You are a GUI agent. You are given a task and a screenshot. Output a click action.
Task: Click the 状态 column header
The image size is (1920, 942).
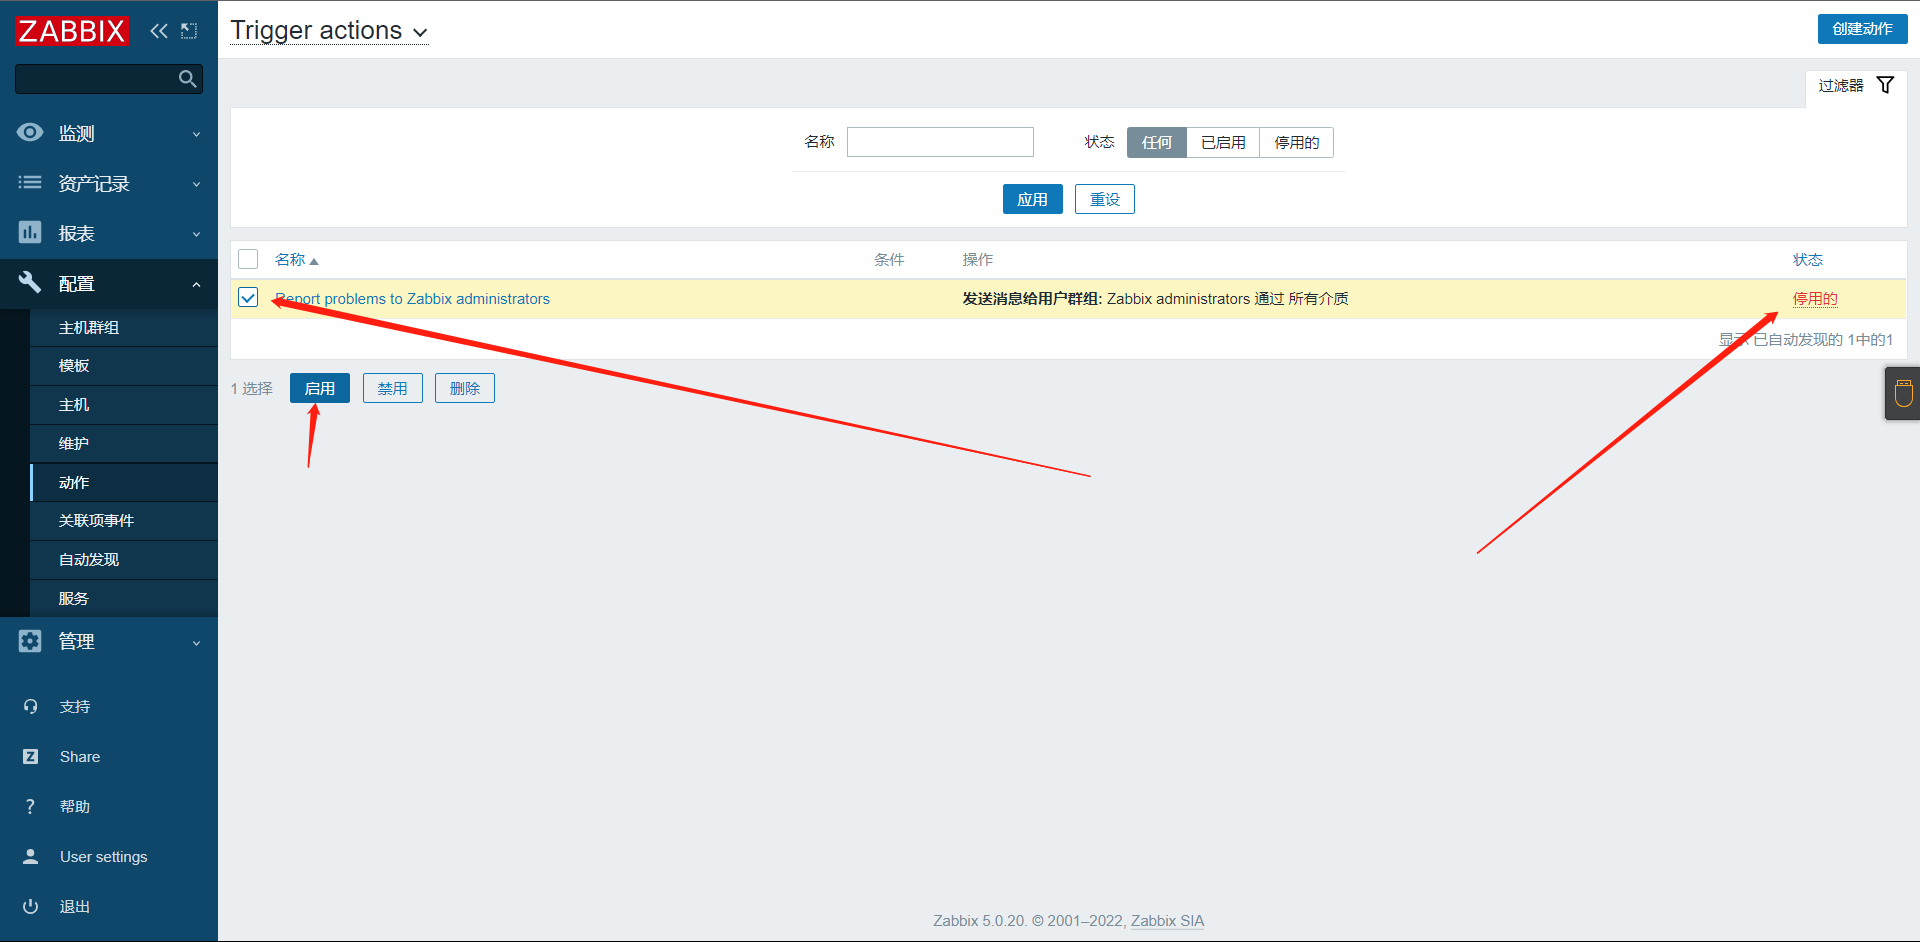tap(1808, 260)
